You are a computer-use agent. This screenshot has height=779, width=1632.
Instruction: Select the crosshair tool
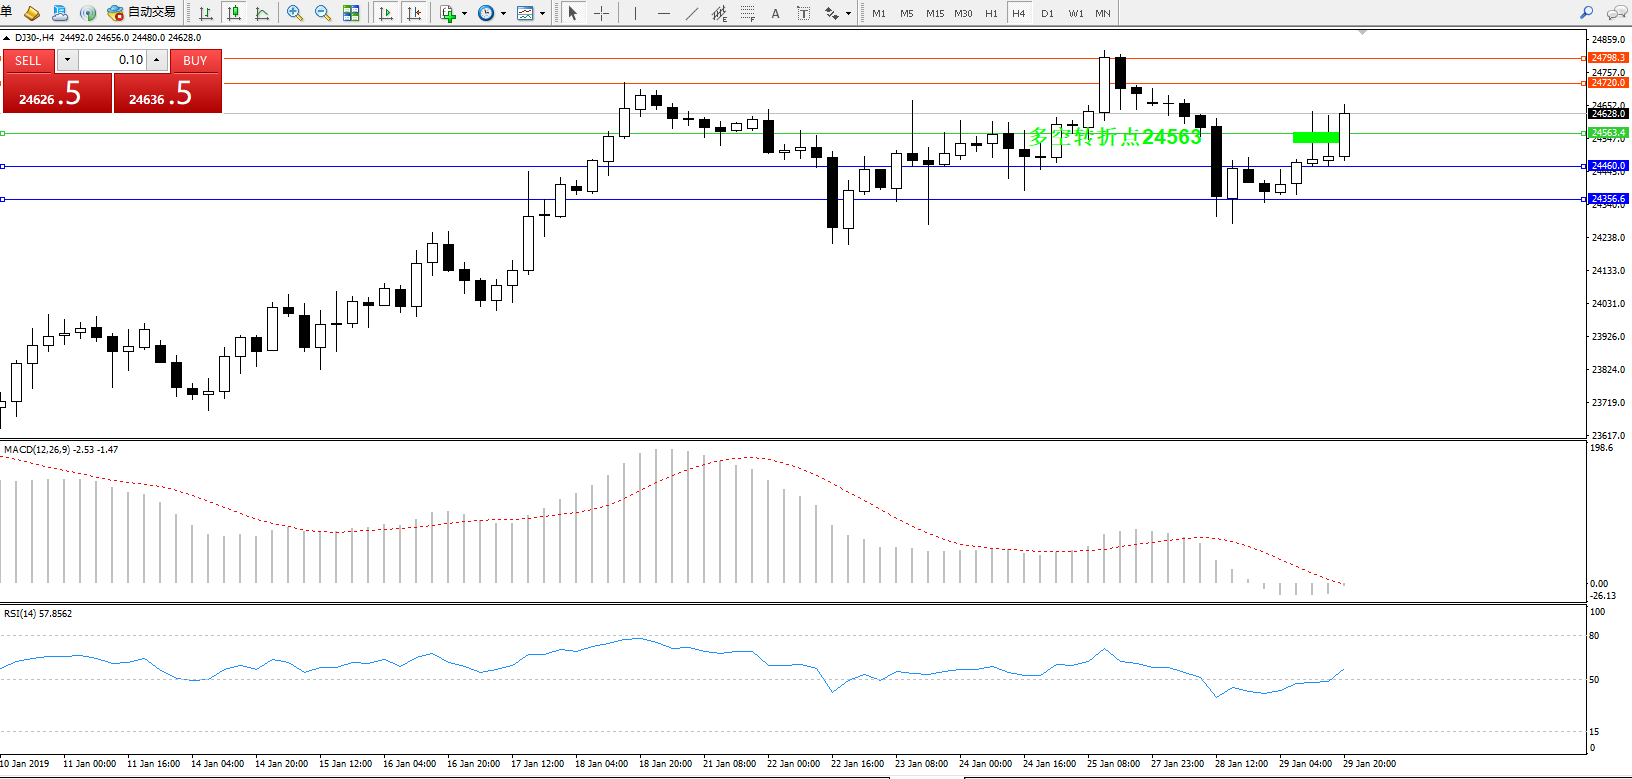[x=601, y=13]
